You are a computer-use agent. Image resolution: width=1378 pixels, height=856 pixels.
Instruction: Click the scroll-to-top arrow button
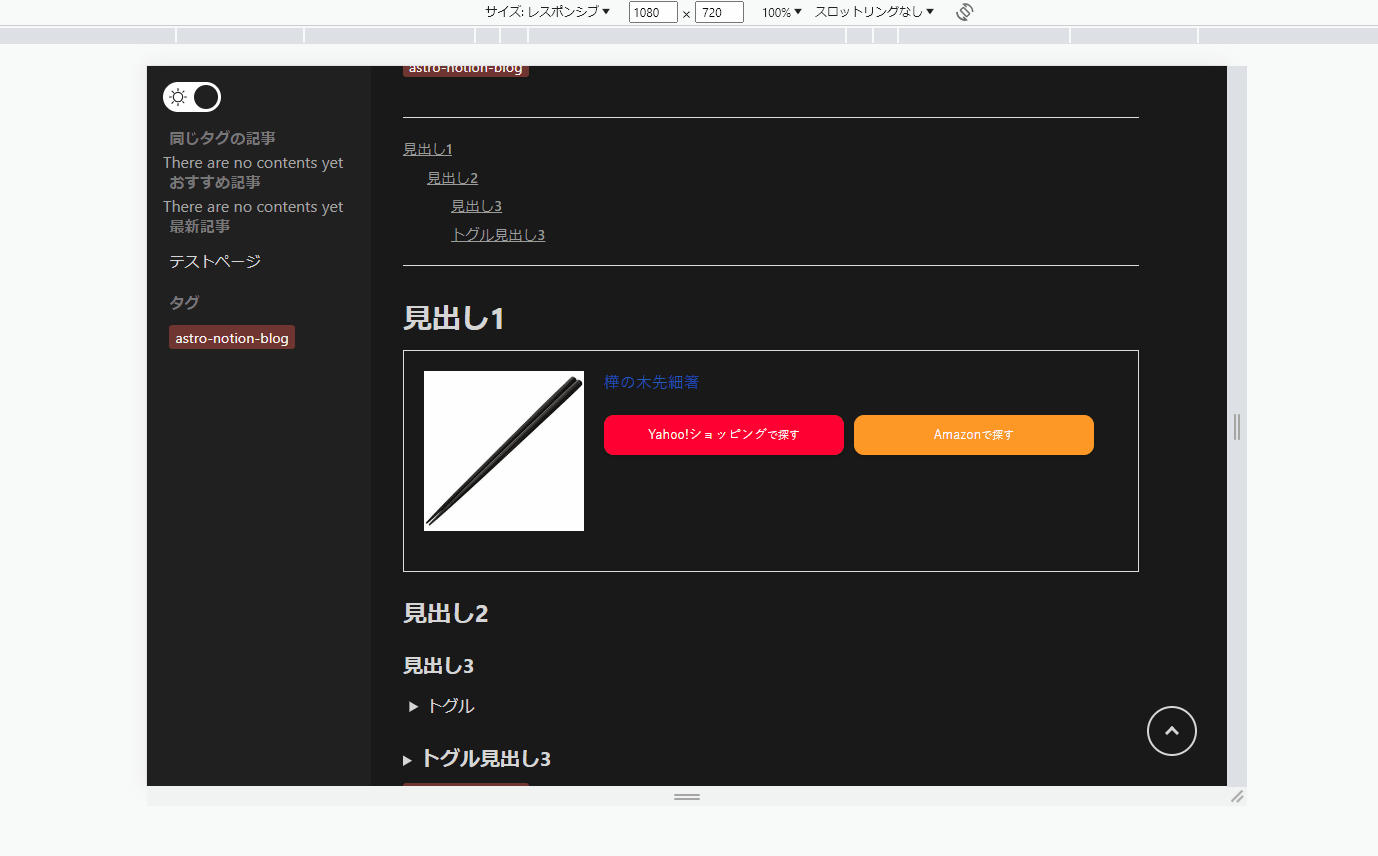point(1171,731)
